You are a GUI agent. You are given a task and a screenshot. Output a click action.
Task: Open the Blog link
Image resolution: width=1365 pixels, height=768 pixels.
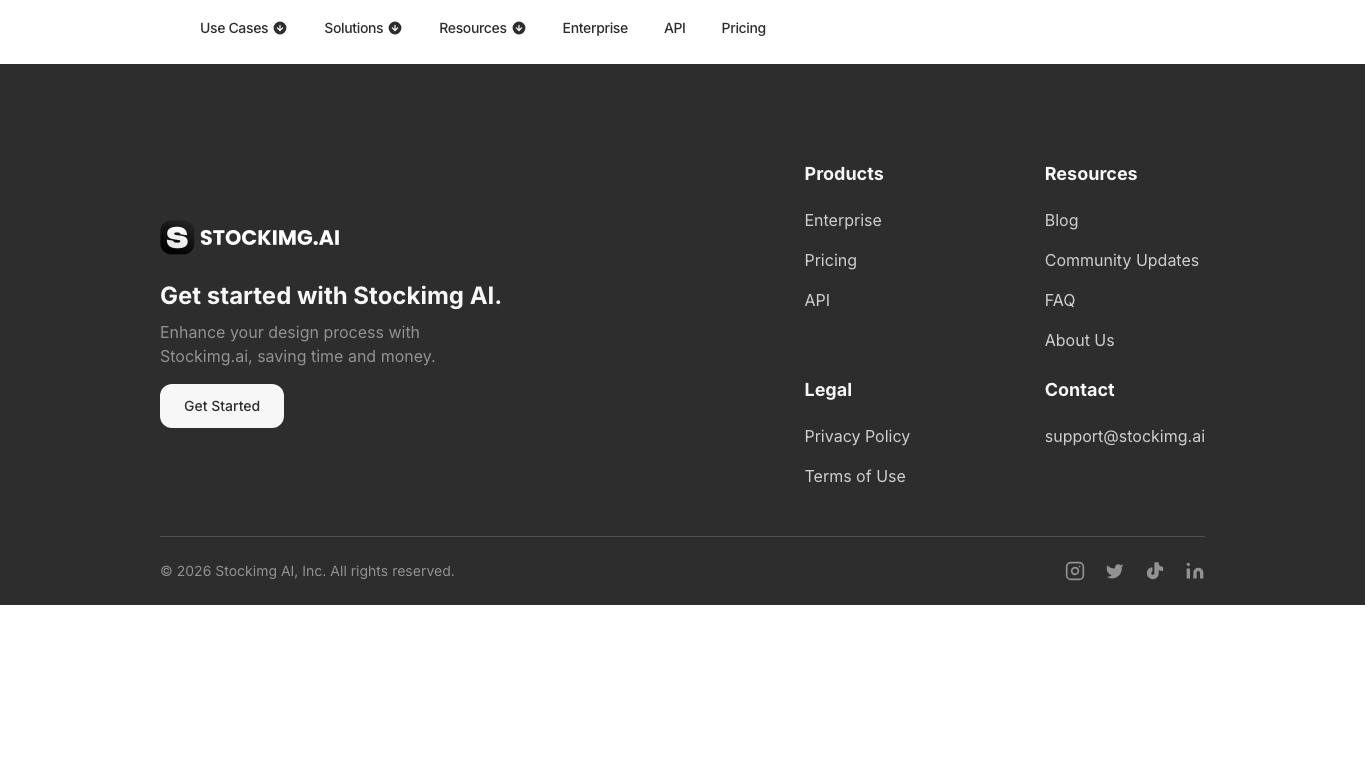point(1061,220)
